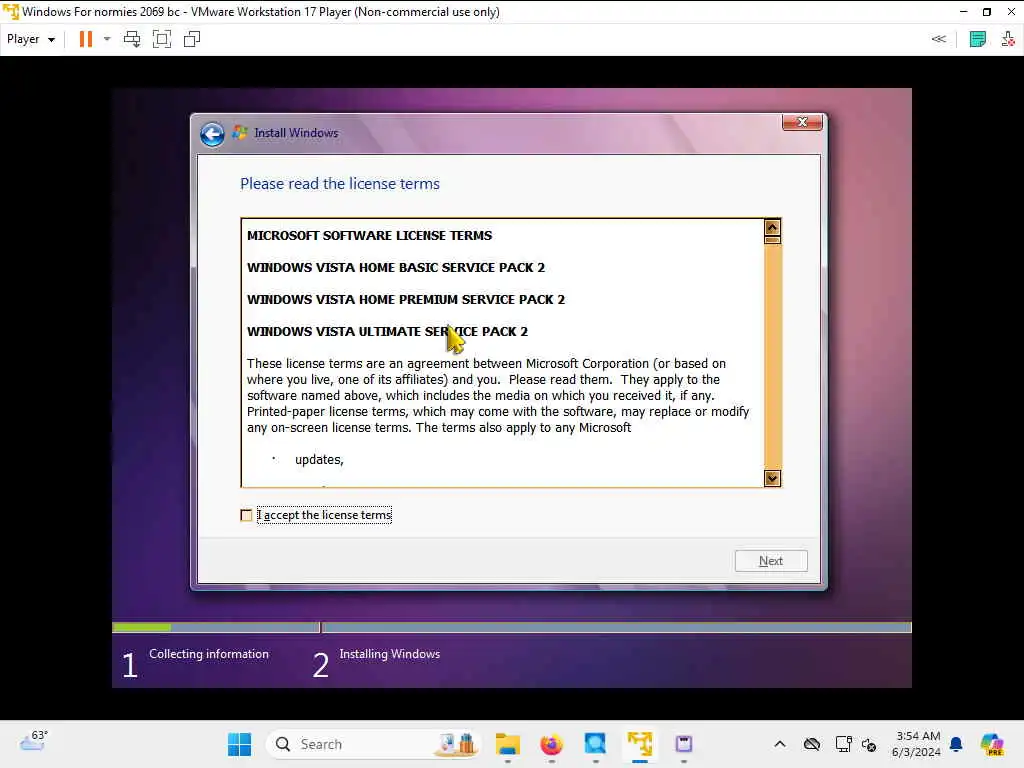
Task: Click the crossed-out cloud tray icon
Action: [812, 744]
